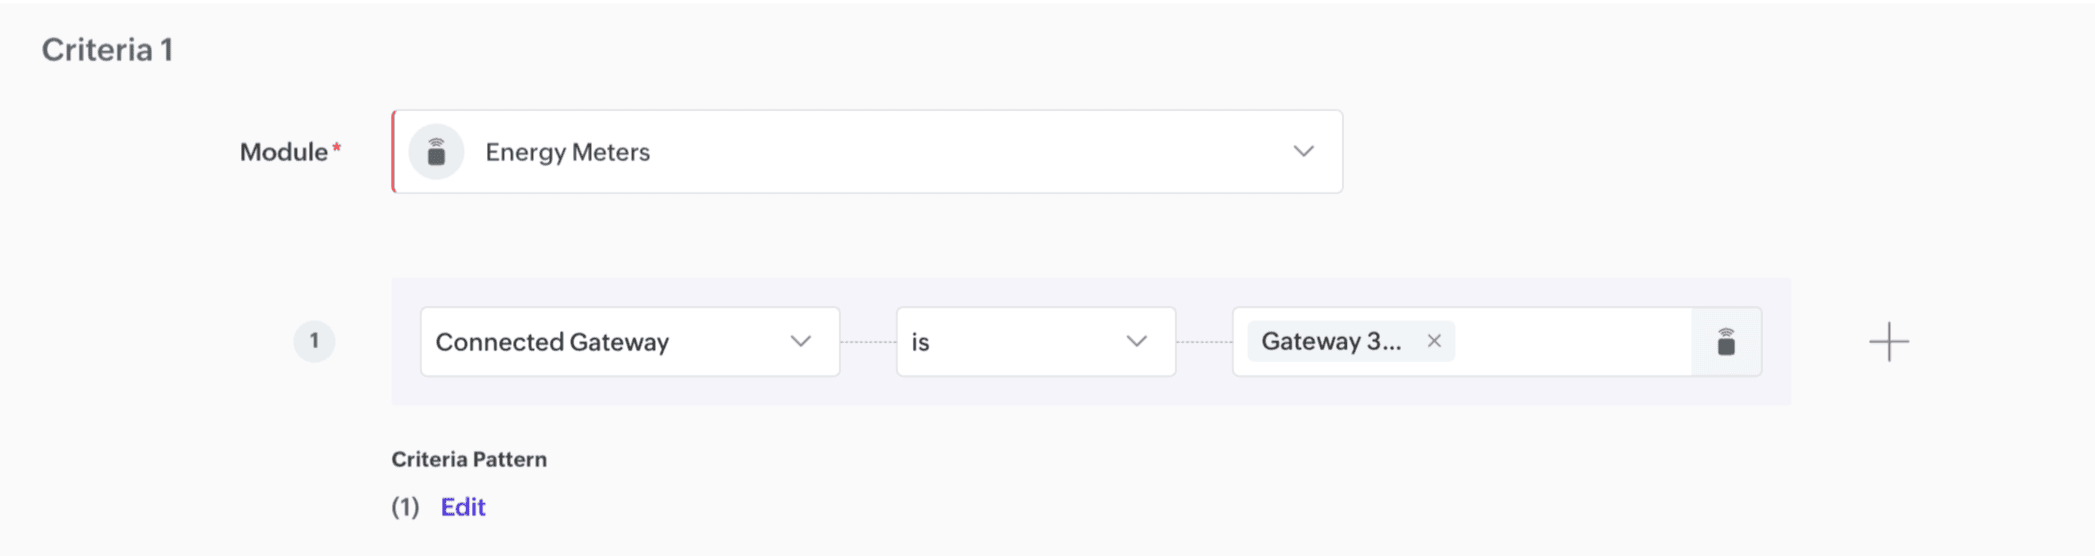Click empty area of gateway value field

pos(1570,342)
